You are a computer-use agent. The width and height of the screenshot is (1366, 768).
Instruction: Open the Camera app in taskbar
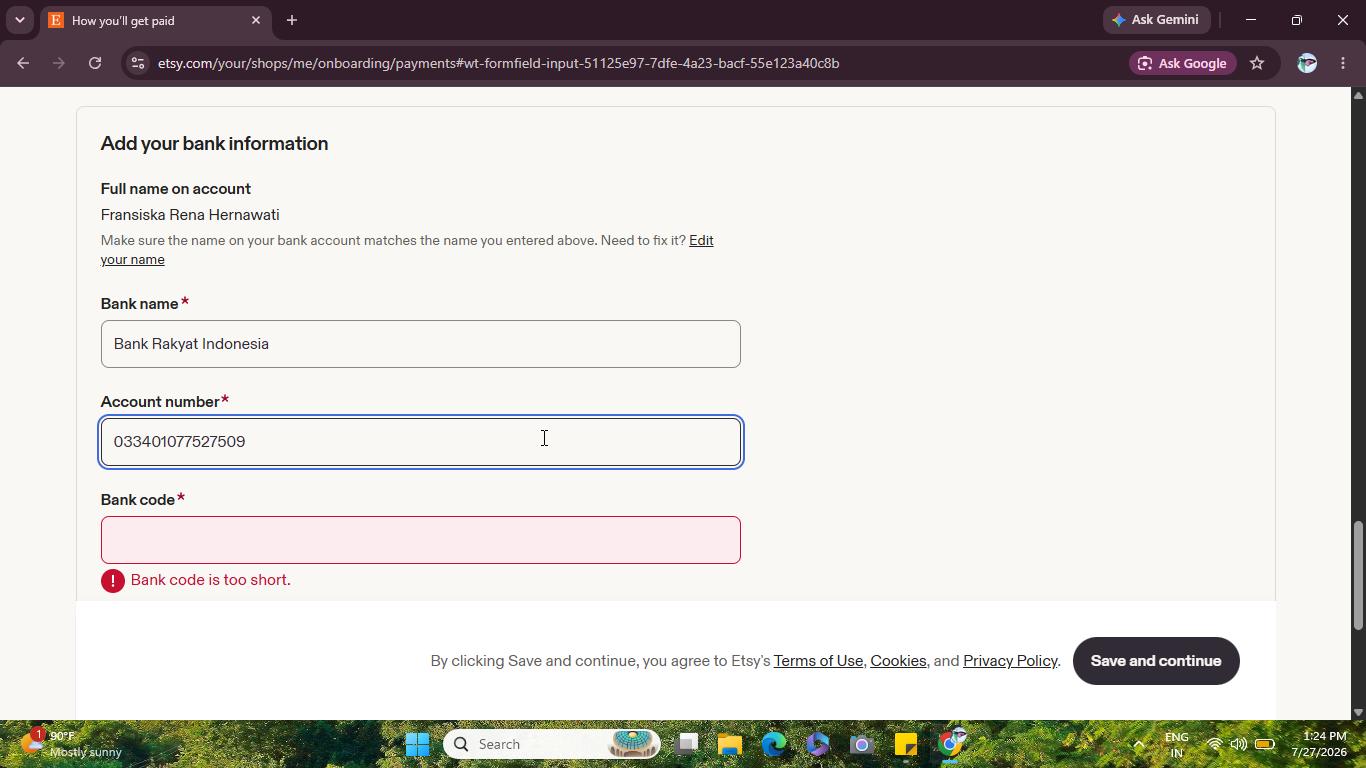tap(862, 744)
